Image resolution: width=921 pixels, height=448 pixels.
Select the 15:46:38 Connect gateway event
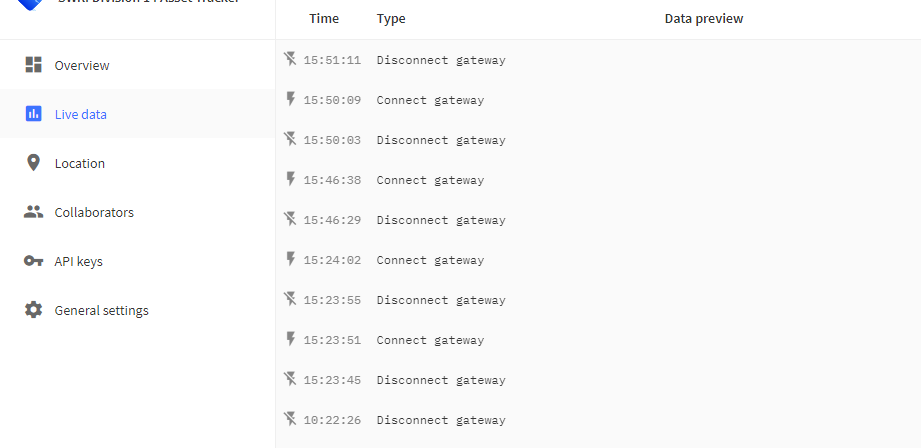click(x=598, y=180)
